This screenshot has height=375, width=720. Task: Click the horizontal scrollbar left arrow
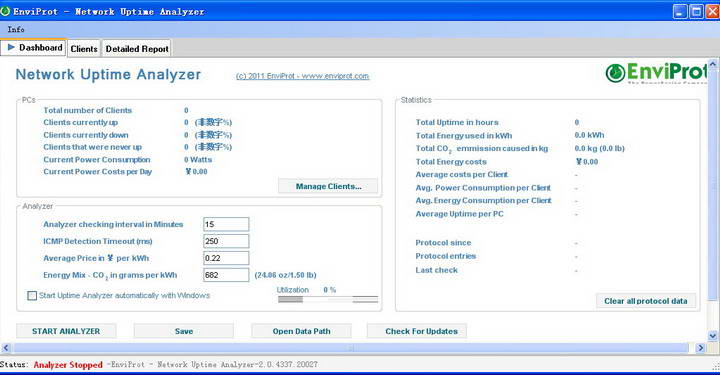6,348
